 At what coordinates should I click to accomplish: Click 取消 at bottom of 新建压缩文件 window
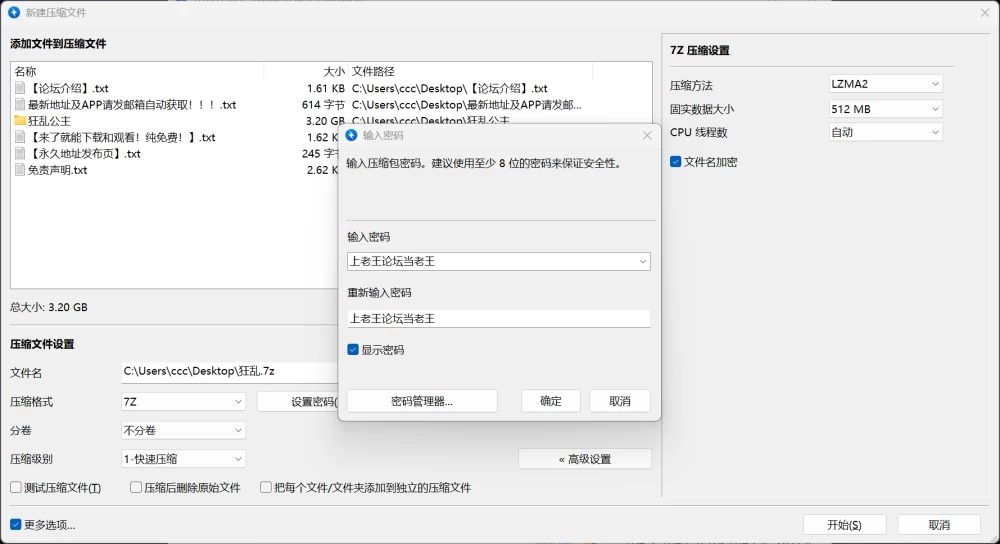(x=939, y=525)
